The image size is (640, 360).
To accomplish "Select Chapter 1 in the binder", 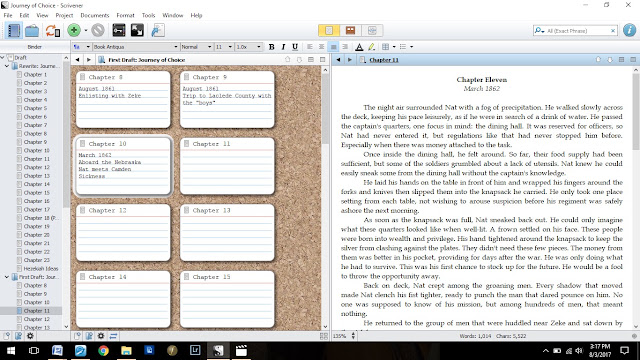I will [35, 74].
